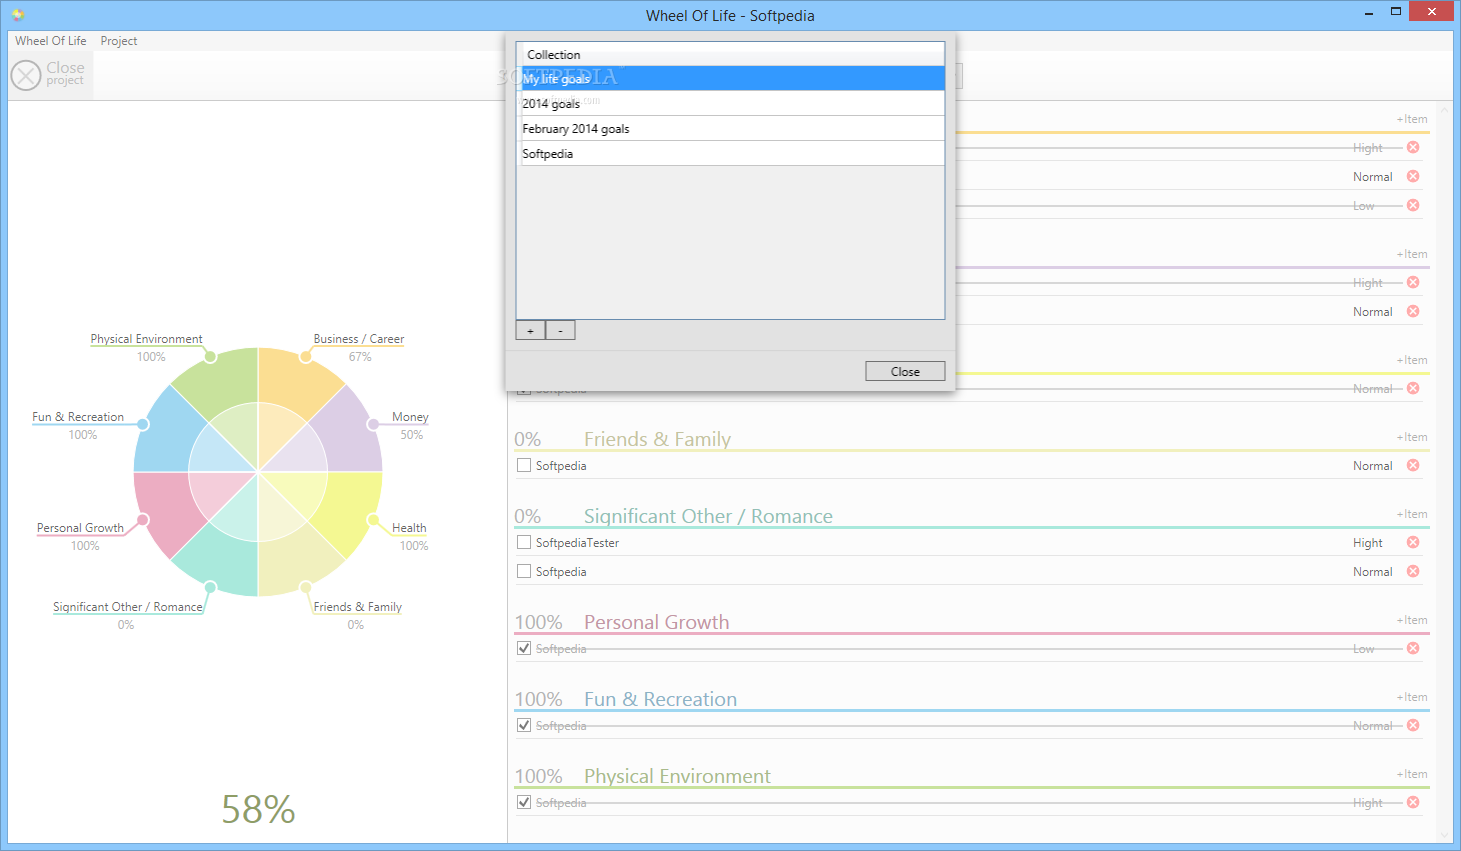Image resolution: width=1461 pixels, height=851 pixels.
Task: Delete the Hight item under the purple line
Action: [1413, 282]
